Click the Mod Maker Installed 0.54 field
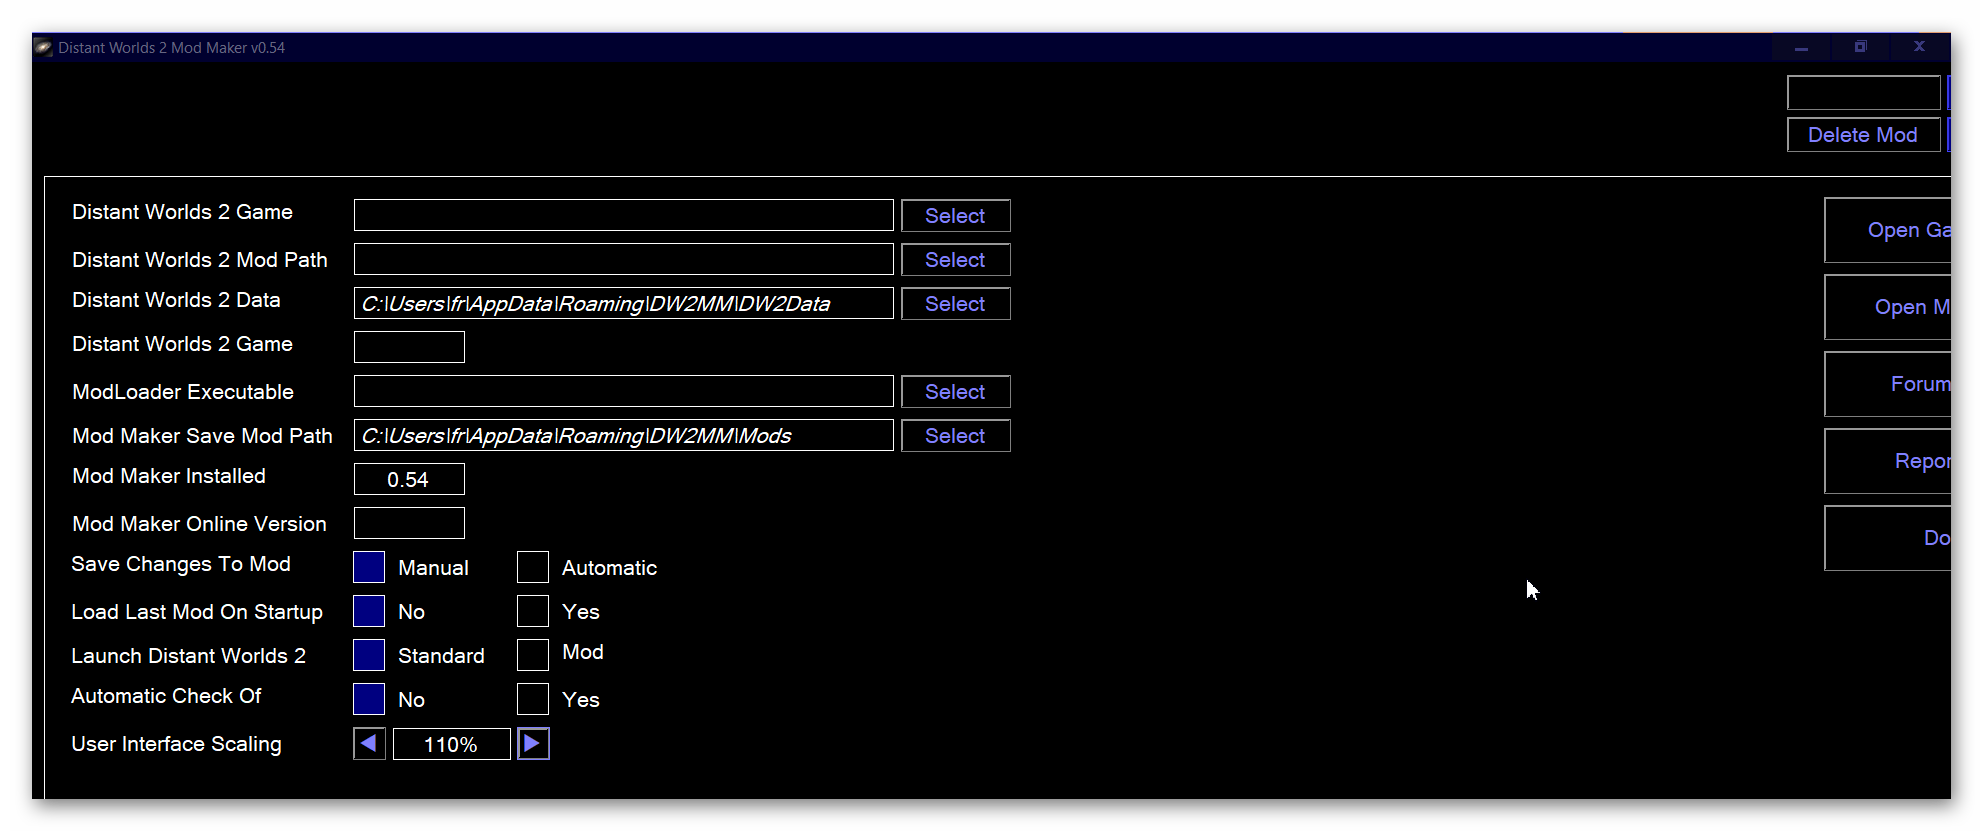This screenshot has width=1983, height=831. (409, 479)
